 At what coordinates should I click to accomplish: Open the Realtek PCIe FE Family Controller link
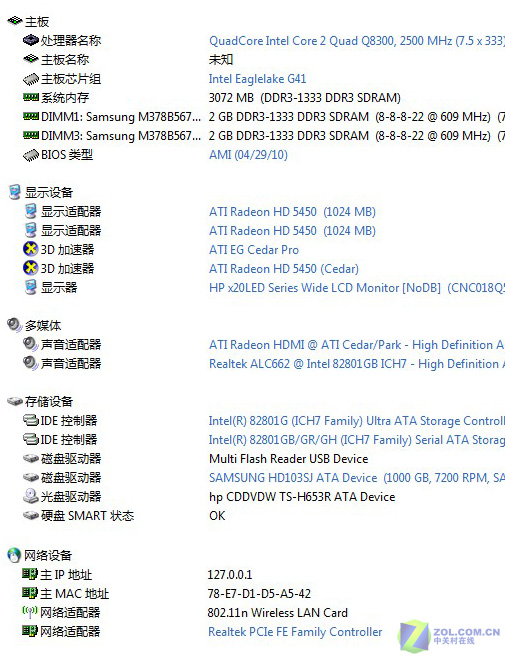click(x=295, y=631)
